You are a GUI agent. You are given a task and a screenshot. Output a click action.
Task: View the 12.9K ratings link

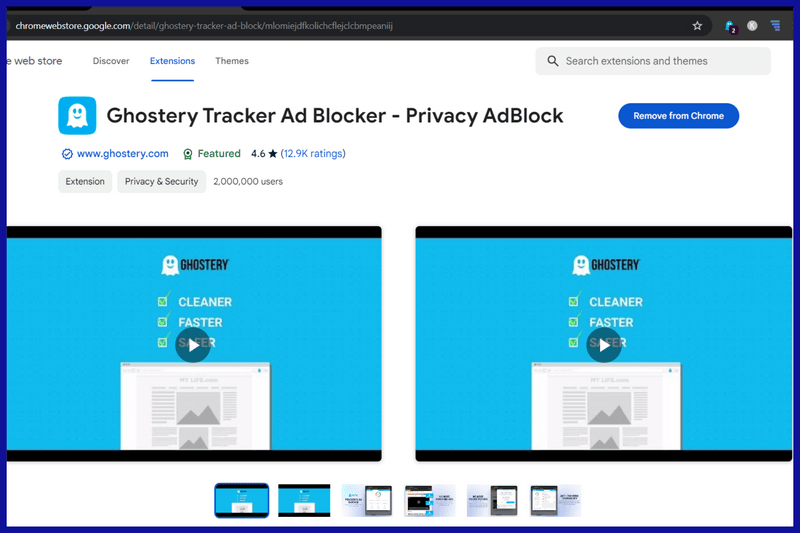[x=313, y=154]
